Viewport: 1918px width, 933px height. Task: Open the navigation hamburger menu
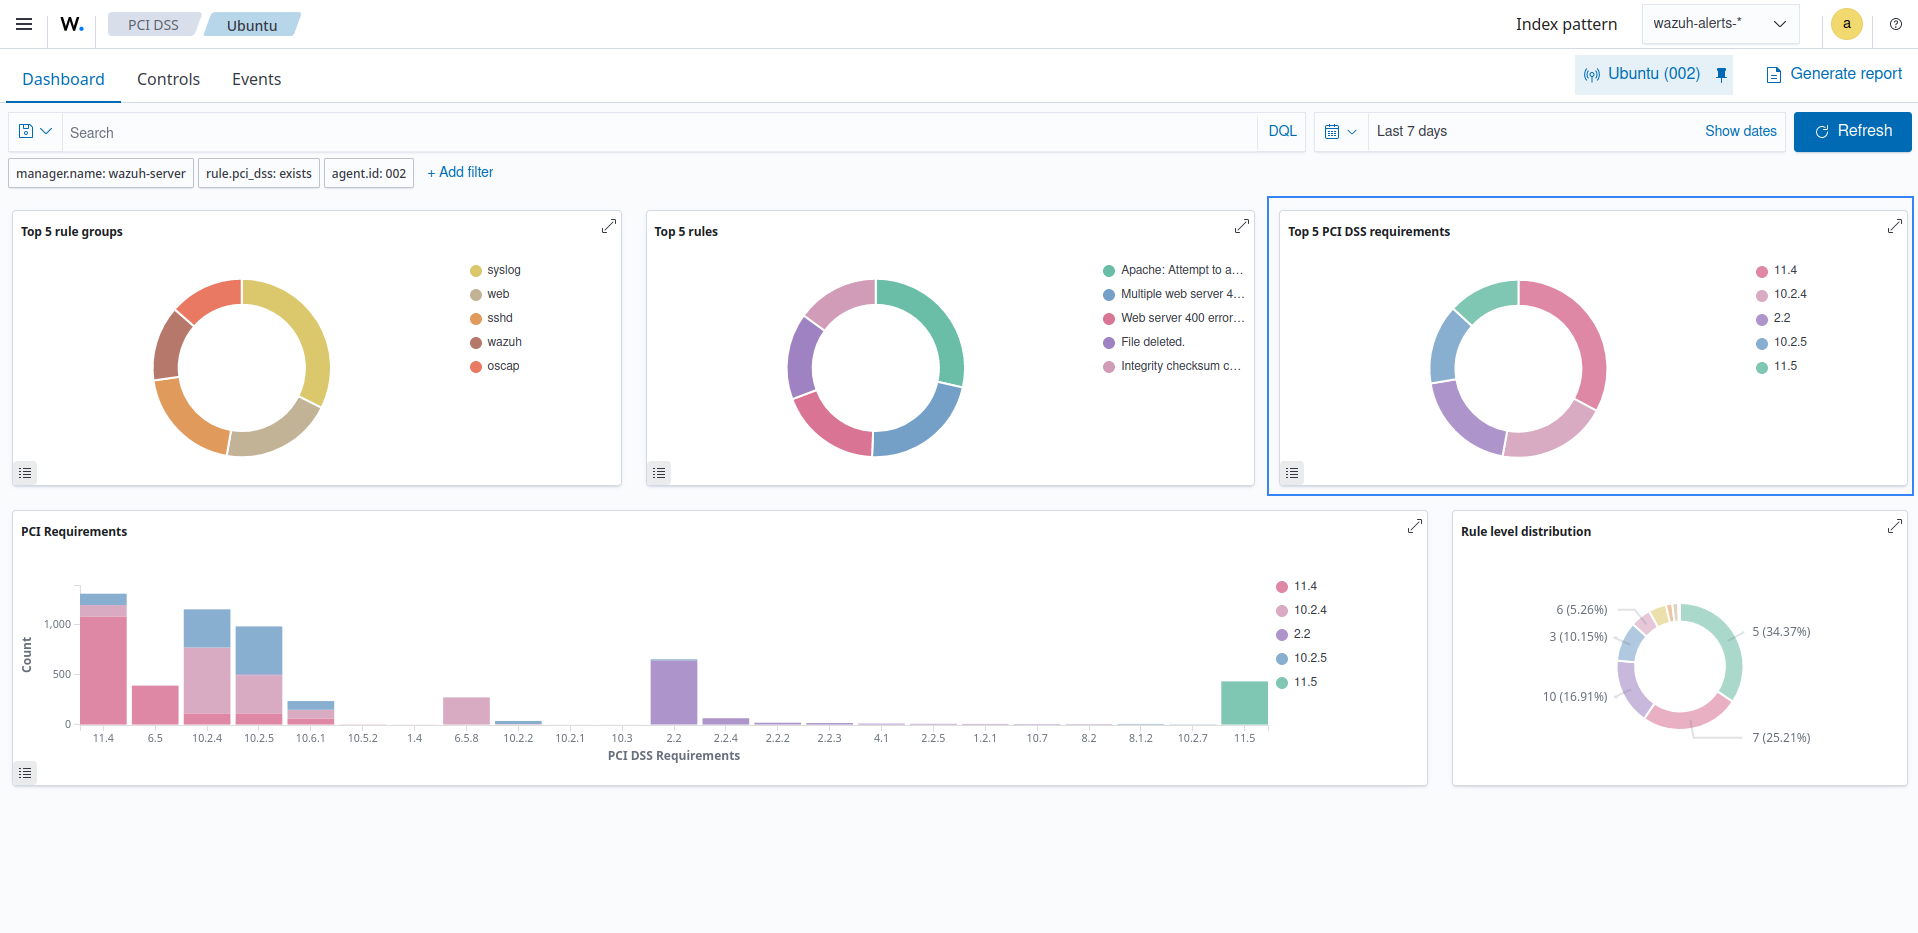(23, 24)
